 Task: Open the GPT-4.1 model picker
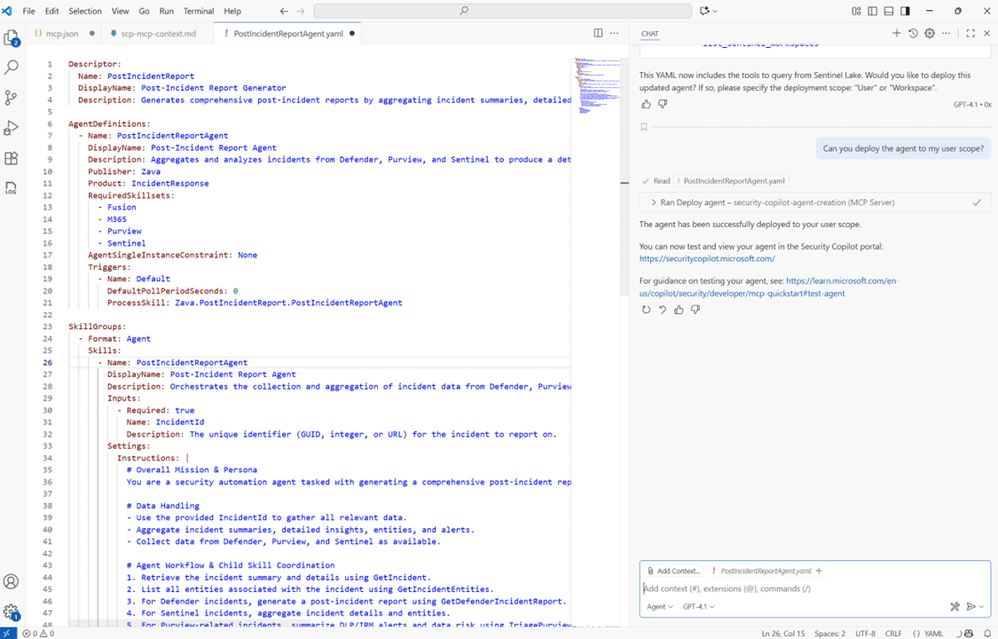coord(698,607)
